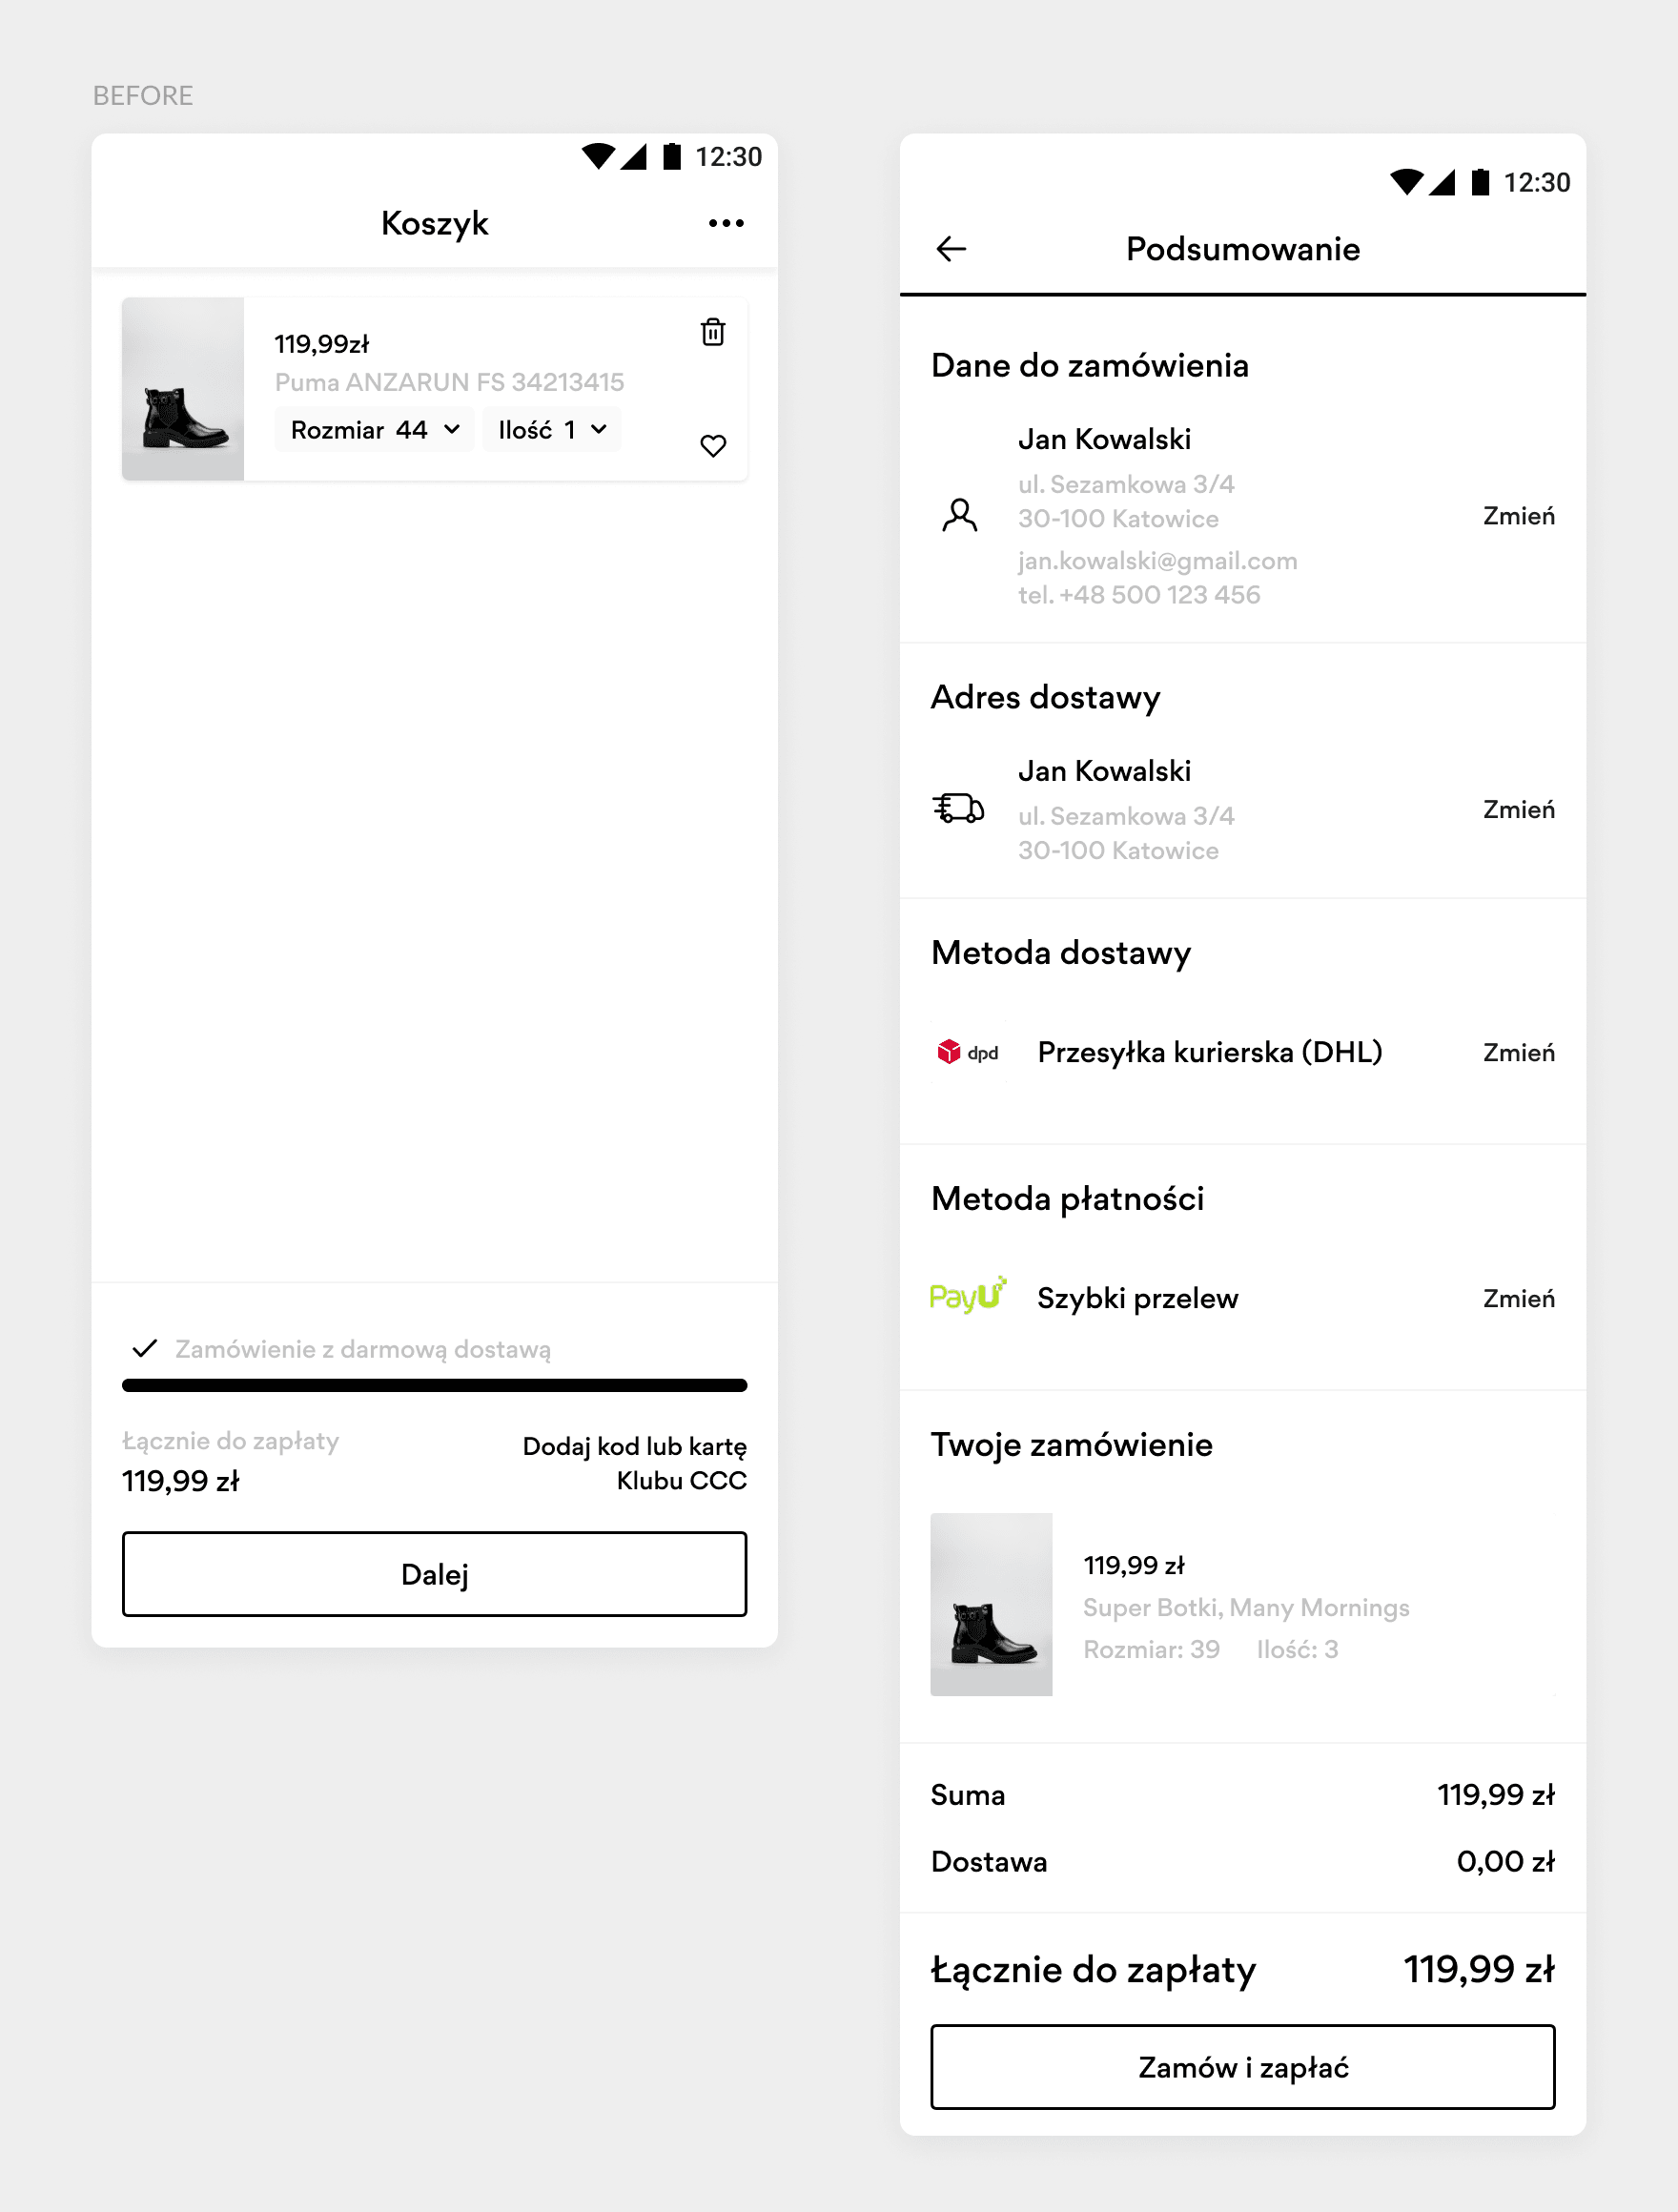Click Dodaj kod lub kartę Klubu CCC
This screenshot has width=1678, height=2212.
tap(634, 1463)
